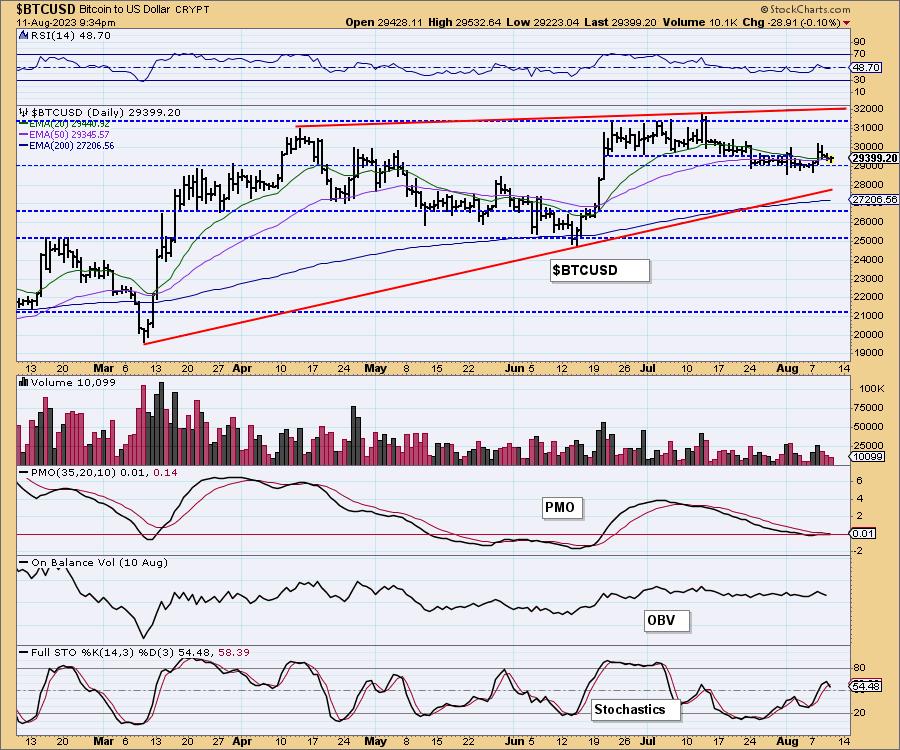The image size is (900, 750).
Task: Click 'Apr' on the price panel date axis
Action: click(x=242, y=368)
